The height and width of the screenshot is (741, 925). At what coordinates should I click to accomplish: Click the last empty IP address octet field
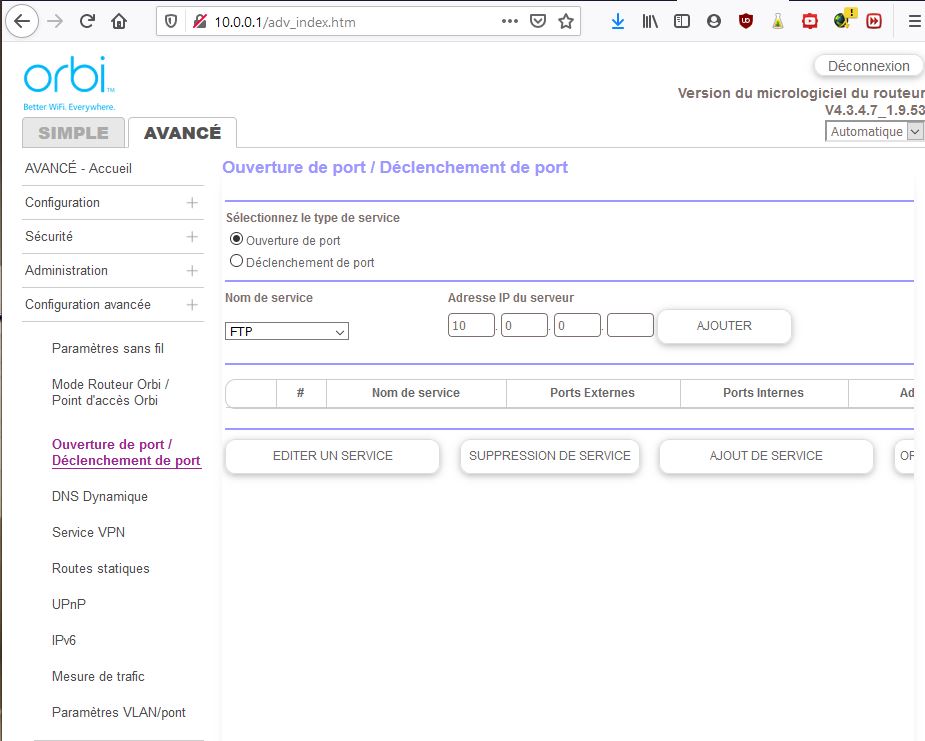pos(630,326)
